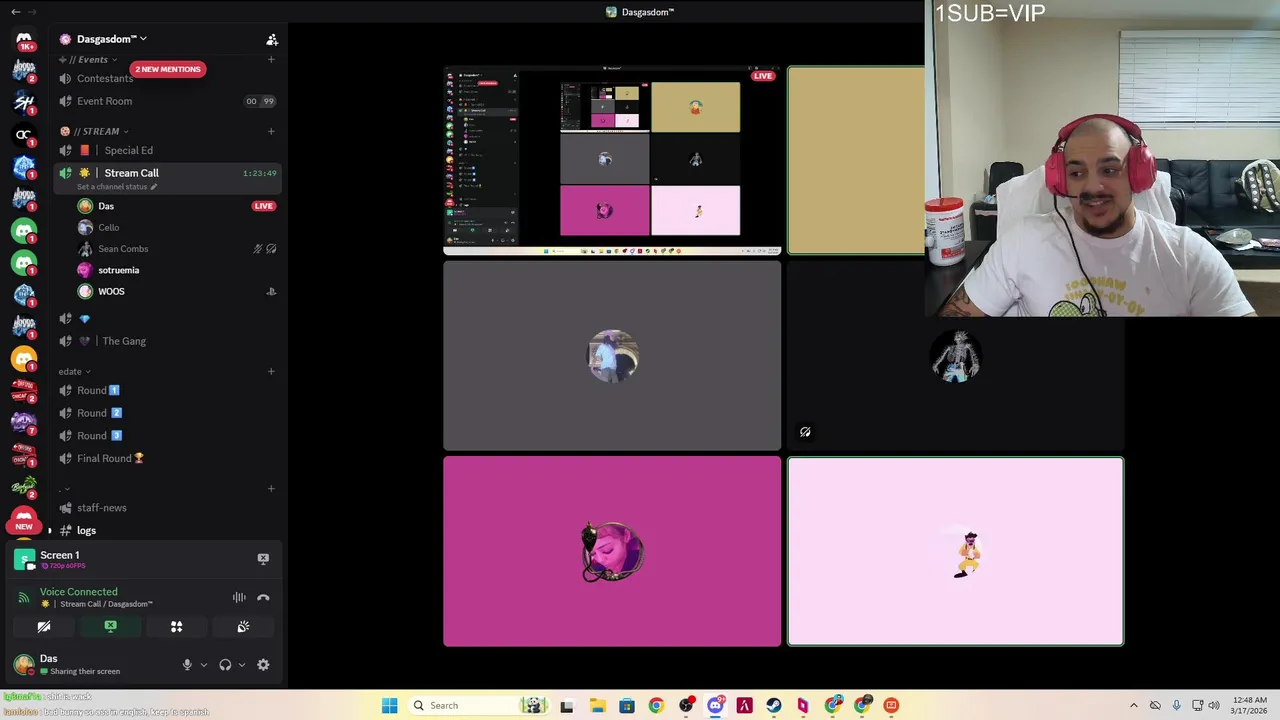The image size is (1280, 720).
Task: Join The Gang voice channel
Action: (165, 341)
